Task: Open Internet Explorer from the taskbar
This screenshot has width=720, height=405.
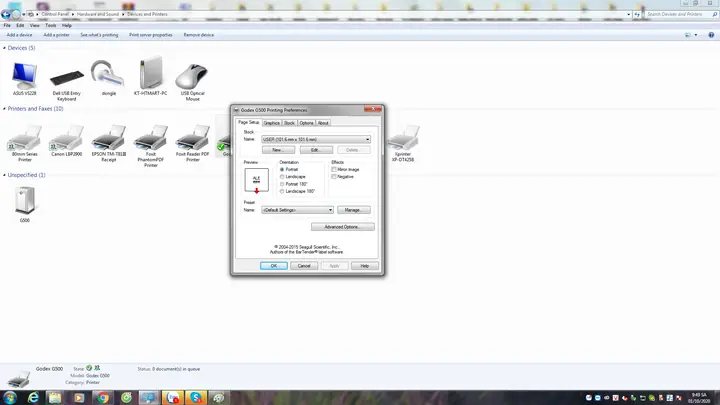Action: [33, 398]
